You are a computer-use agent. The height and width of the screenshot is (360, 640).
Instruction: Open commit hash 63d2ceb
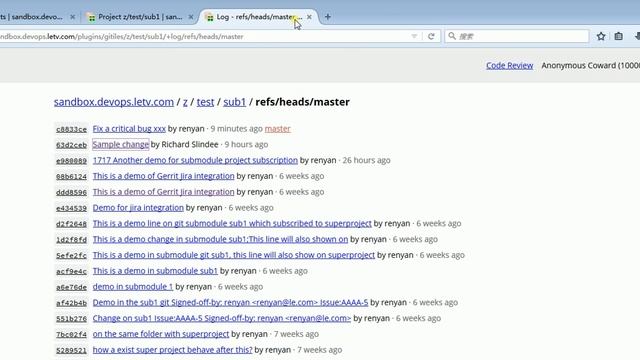point(71,145)
